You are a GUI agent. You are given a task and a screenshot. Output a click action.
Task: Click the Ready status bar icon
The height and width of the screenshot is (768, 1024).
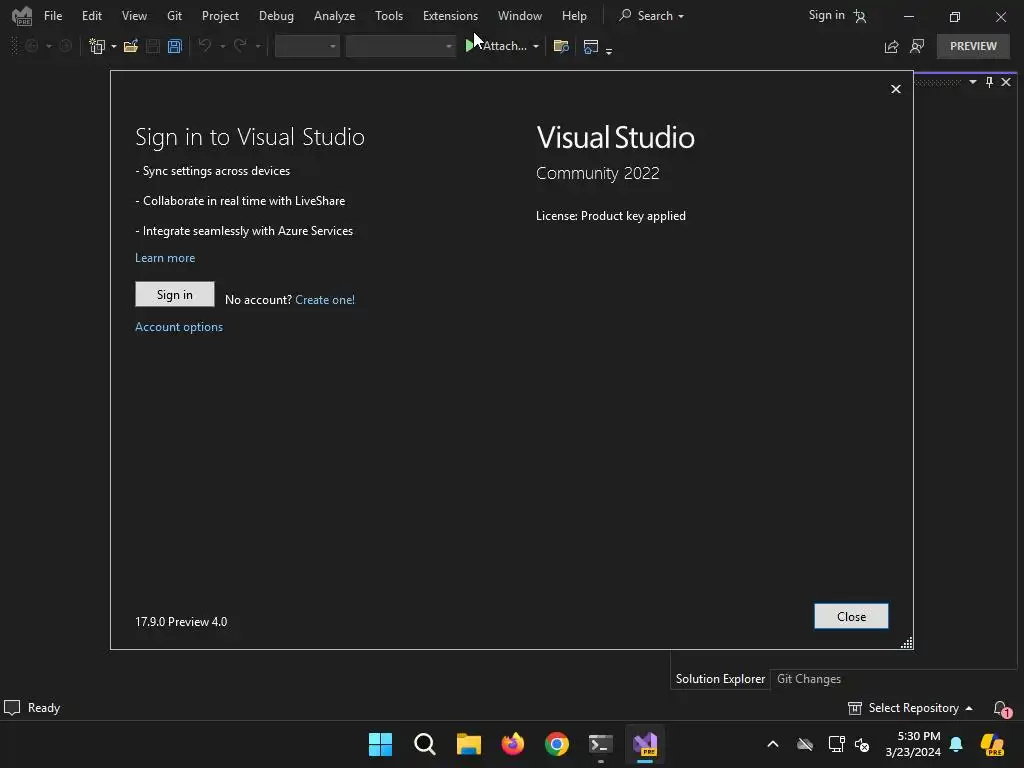(x=12, y=708)
